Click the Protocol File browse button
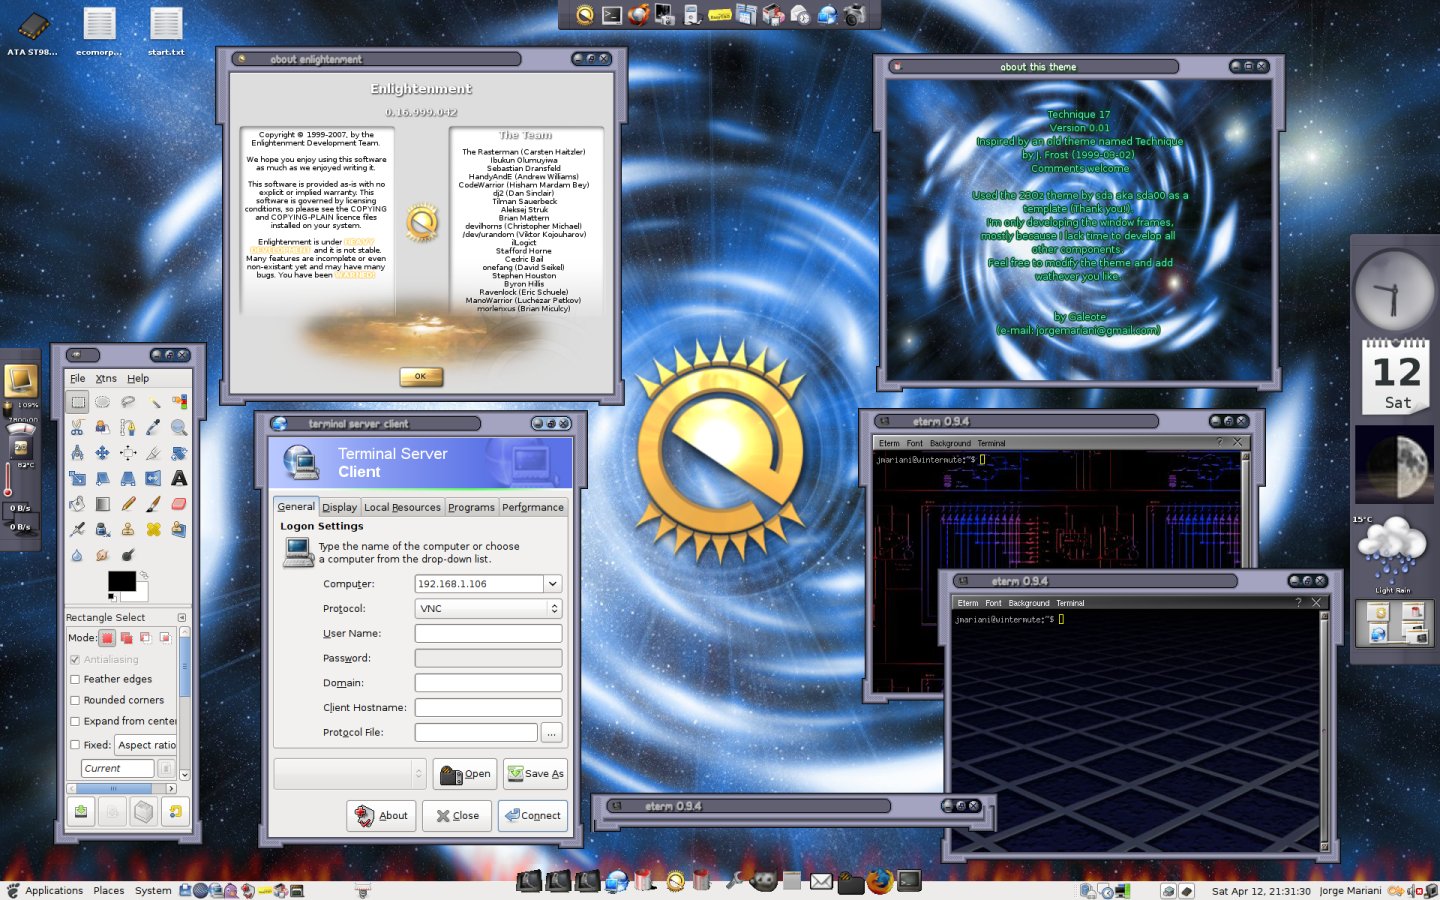 point(552,733)
